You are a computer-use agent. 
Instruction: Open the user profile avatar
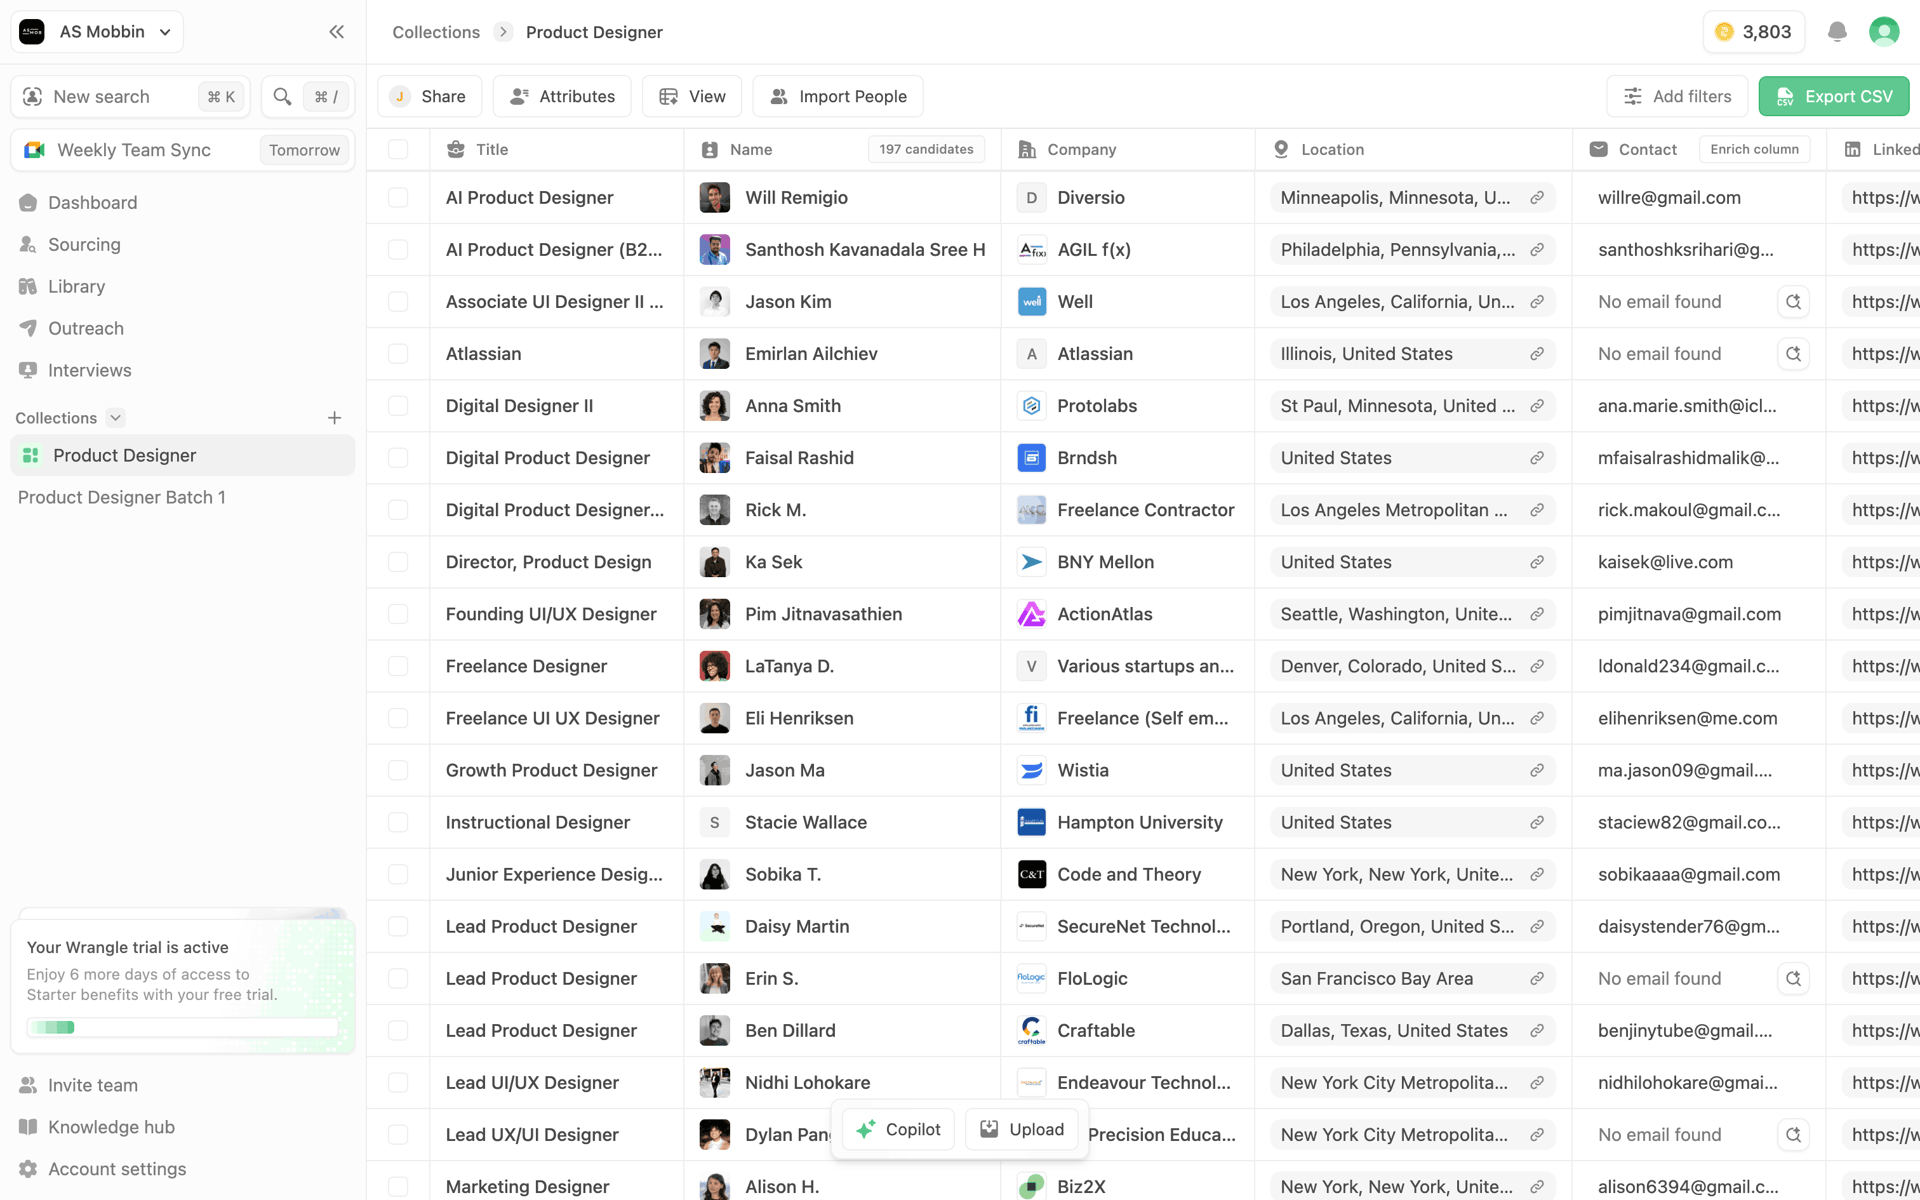point(1884,32)
